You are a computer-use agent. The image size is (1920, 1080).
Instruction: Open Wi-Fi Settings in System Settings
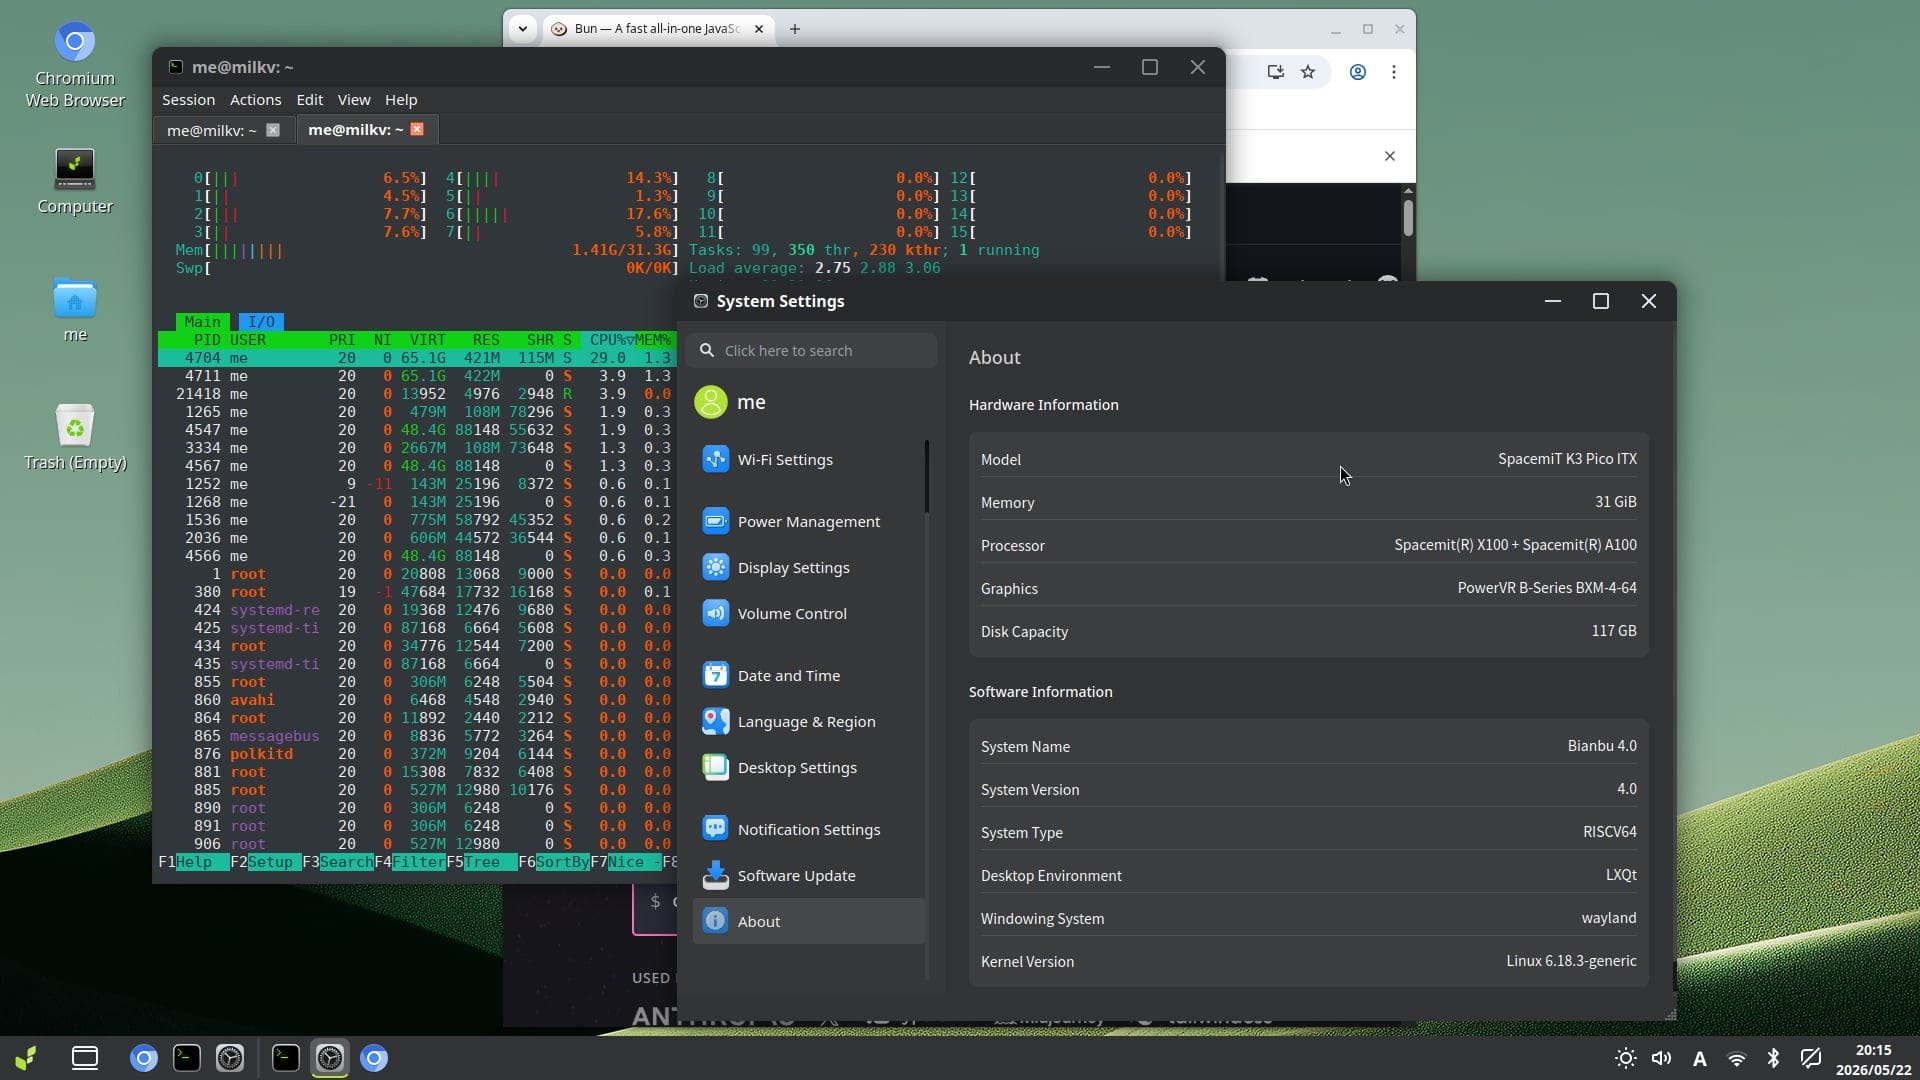tap(809, 460)
